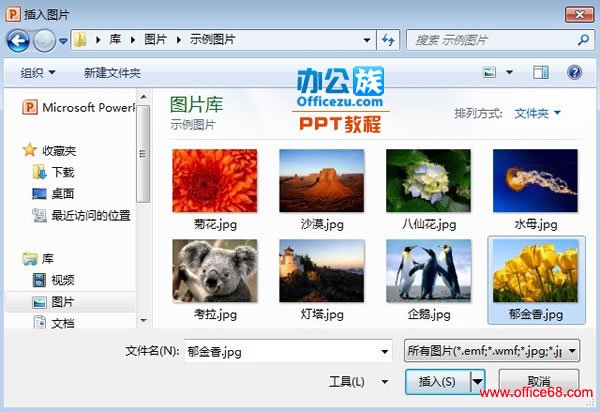Select the 示例图片 breadcrumb segment
This screenshot has width=600, height=412.
point(212,39)
